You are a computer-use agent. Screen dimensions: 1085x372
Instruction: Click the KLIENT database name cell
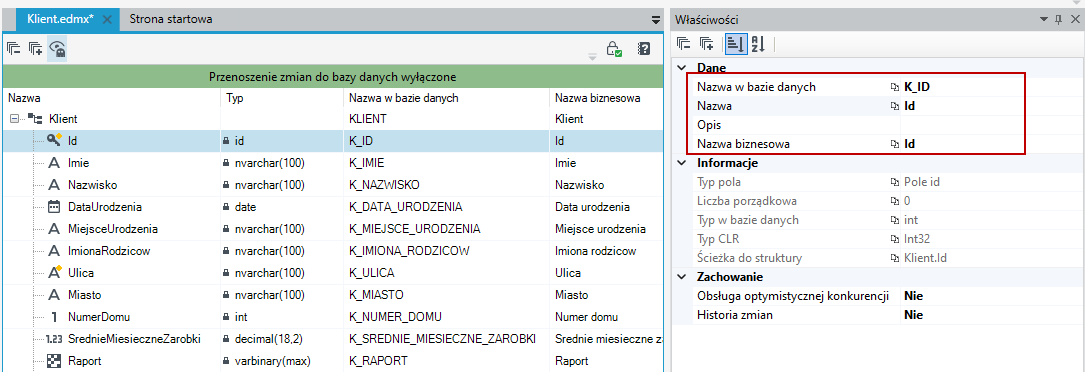tap(446, 119)
